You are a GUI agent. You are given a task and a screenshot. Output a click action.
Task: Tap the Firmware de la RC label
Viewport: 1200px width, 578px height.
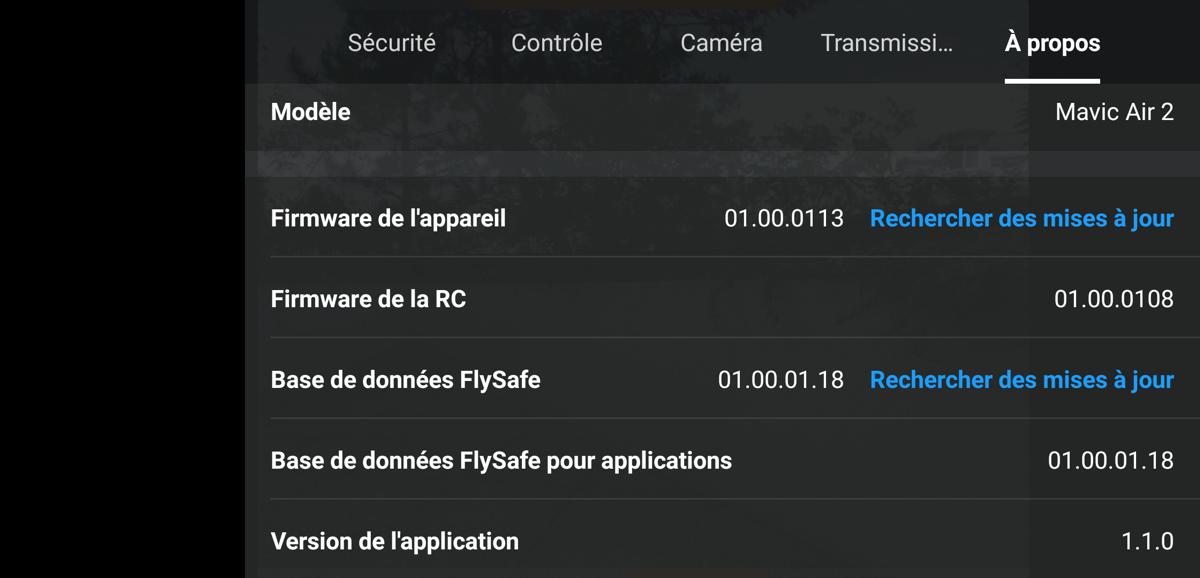tap(368, 299)
